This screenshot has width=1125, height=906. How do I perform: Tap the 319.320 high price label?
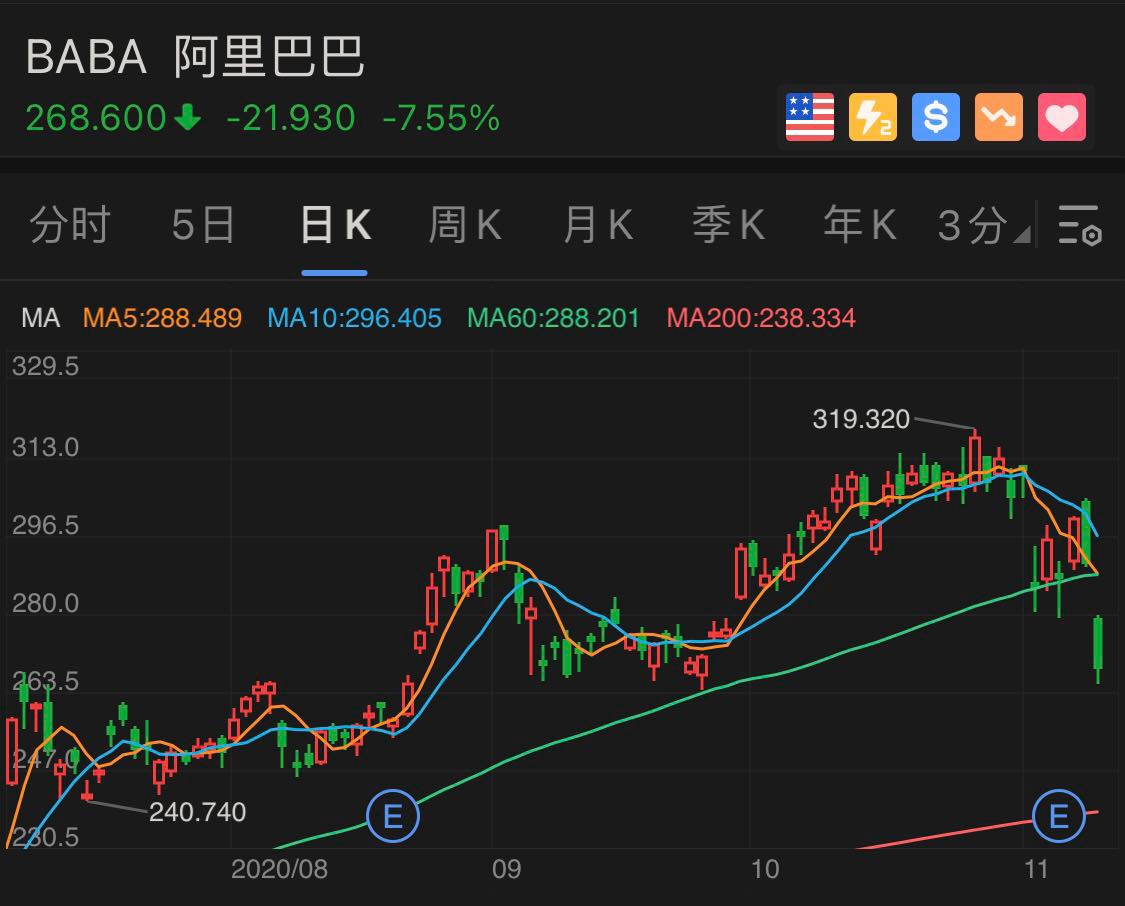(x=861, y=419)
